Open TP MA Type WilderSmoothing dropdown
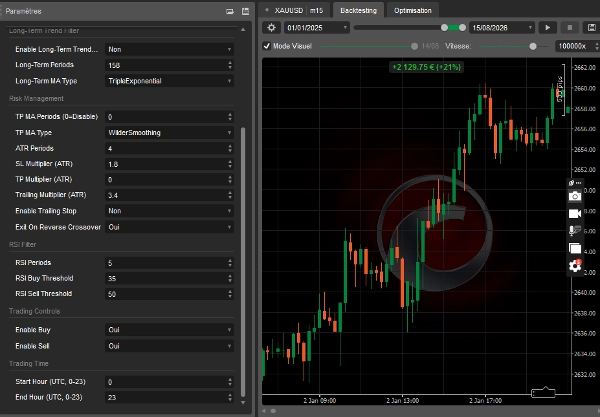This screenshot has width=600, height=417. coord(169,132)
